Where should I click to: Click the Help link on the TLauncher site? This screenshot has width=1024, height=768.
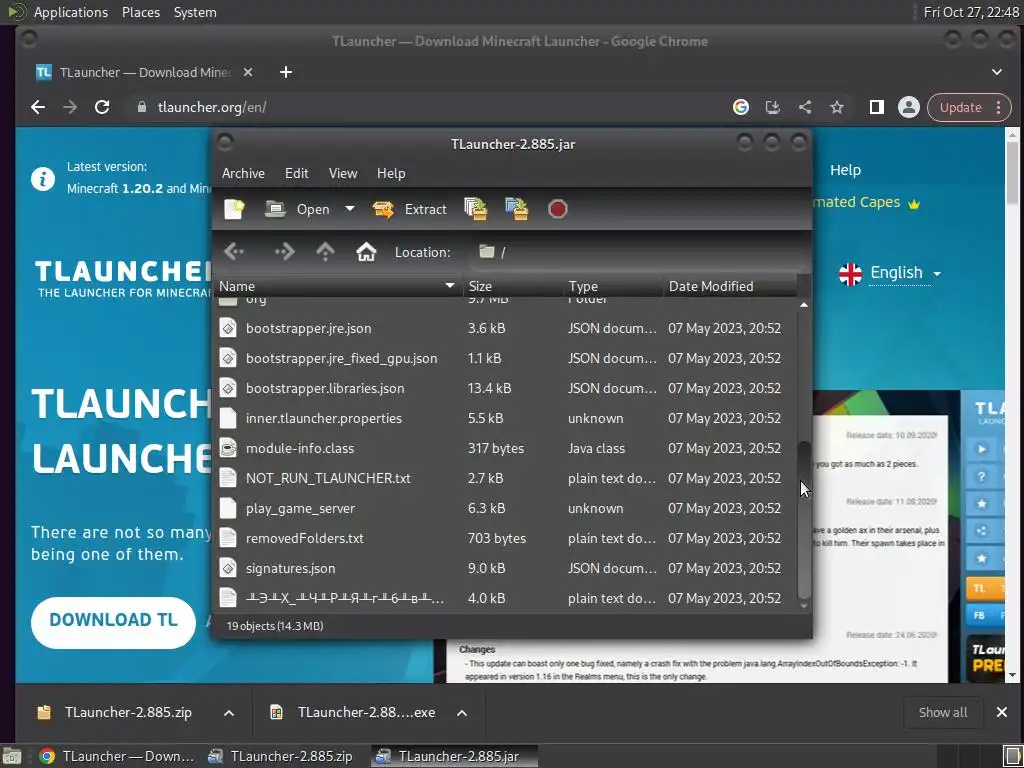pos(845,170)
